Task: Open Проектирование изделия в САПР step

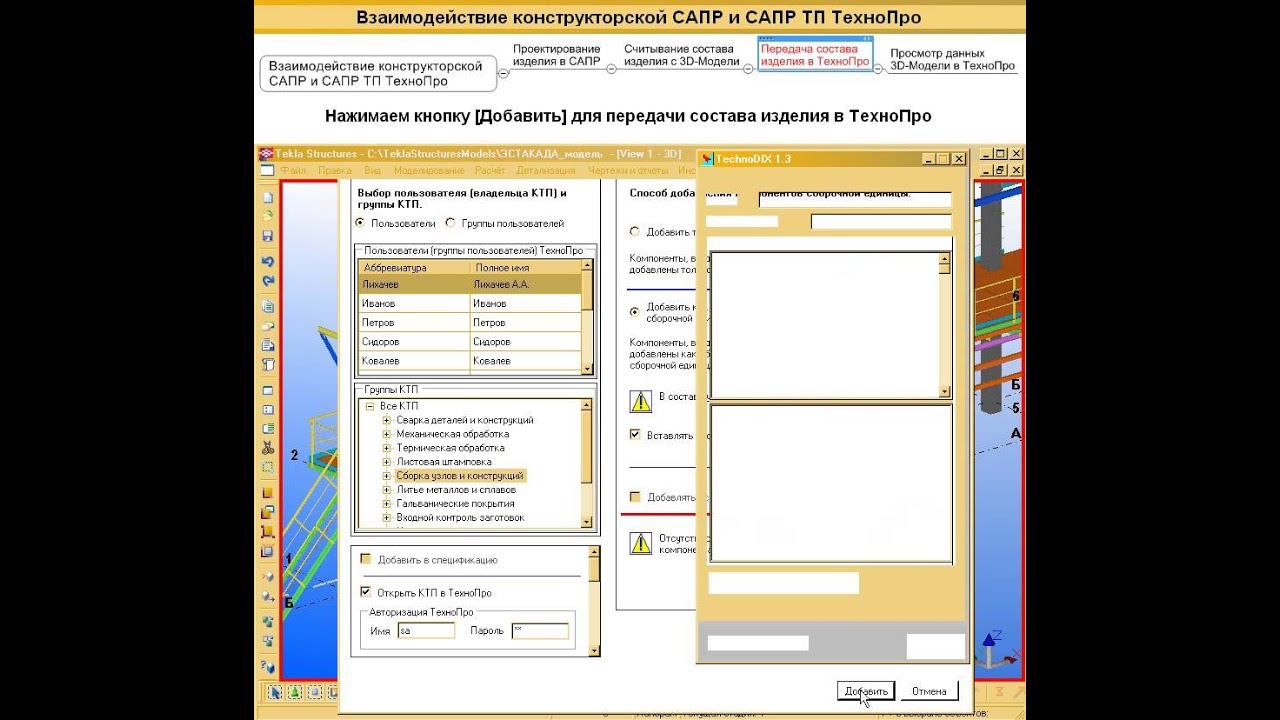Action: tap(557, 55)
